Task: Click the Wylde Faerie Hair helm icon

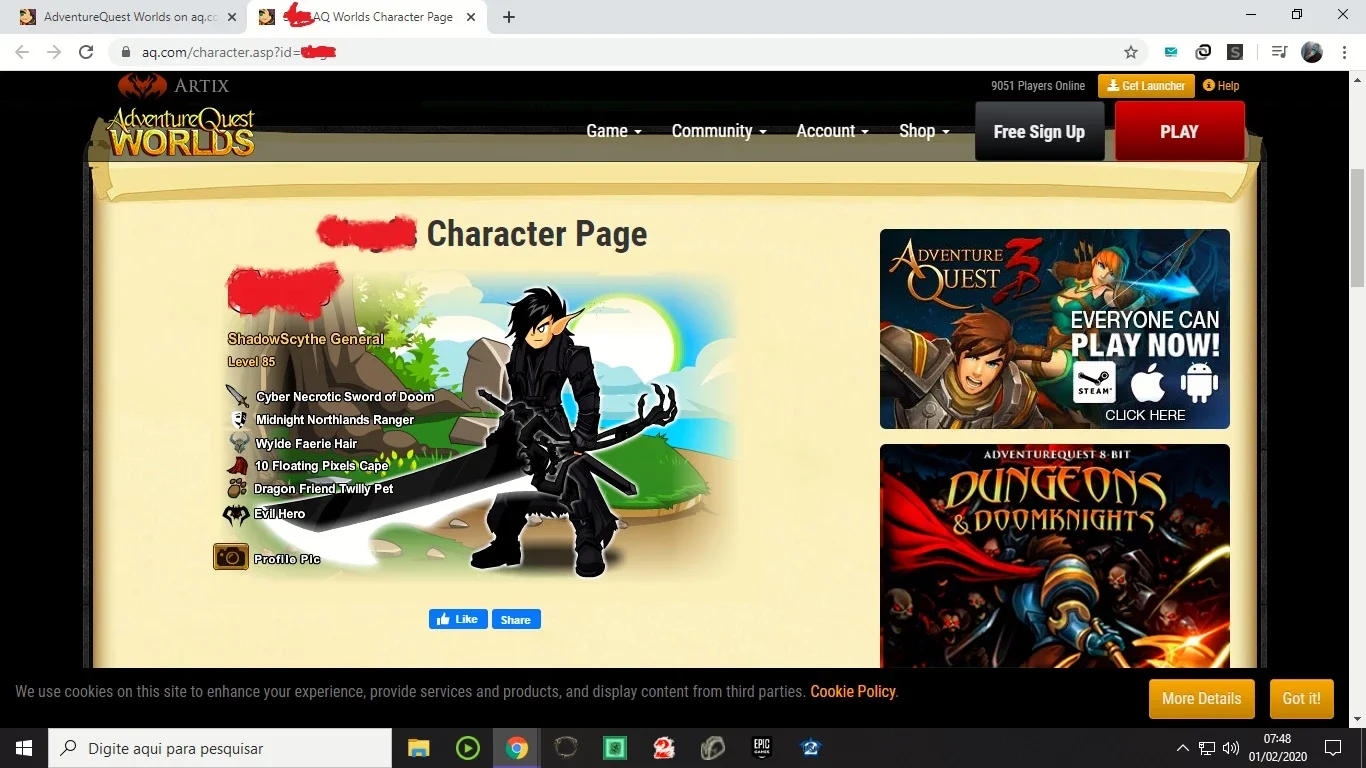Action: [x=238, y=443]
